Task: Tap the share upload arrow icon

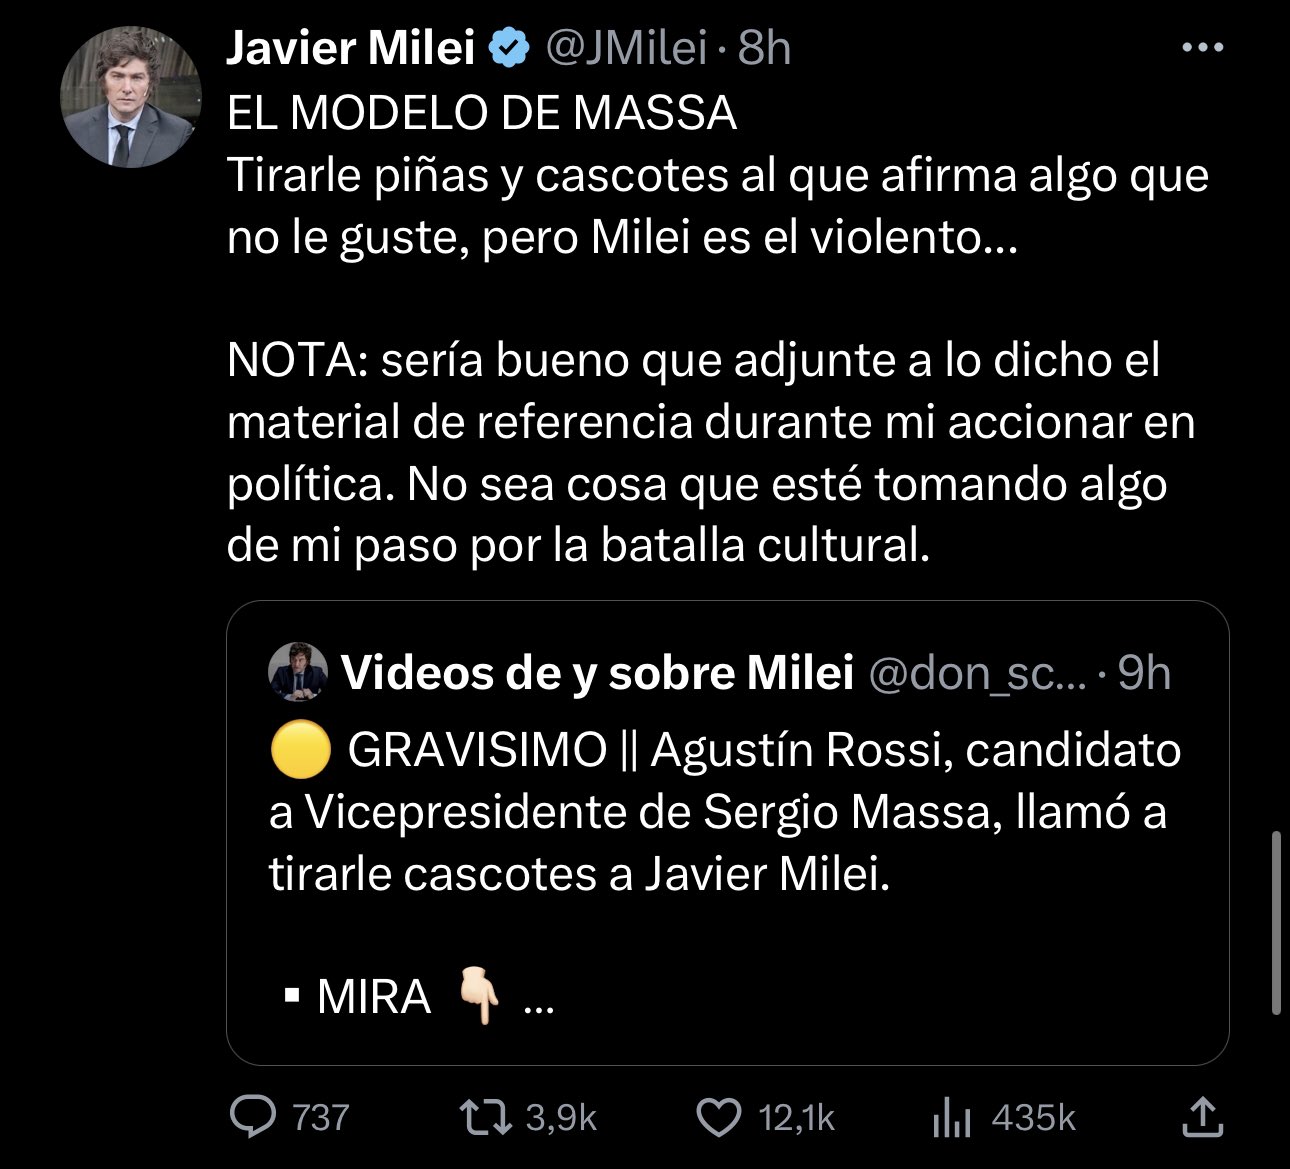Action: pyautogui.click(x=1202, y=1117)
